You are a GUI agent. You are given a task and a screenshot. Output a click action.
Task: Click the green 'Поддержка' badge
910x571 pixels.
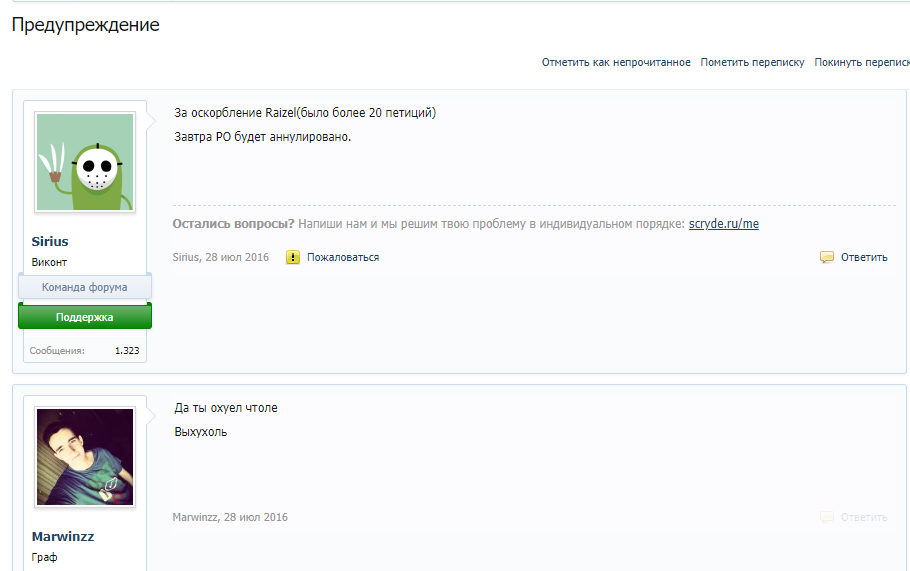(85, 316)
